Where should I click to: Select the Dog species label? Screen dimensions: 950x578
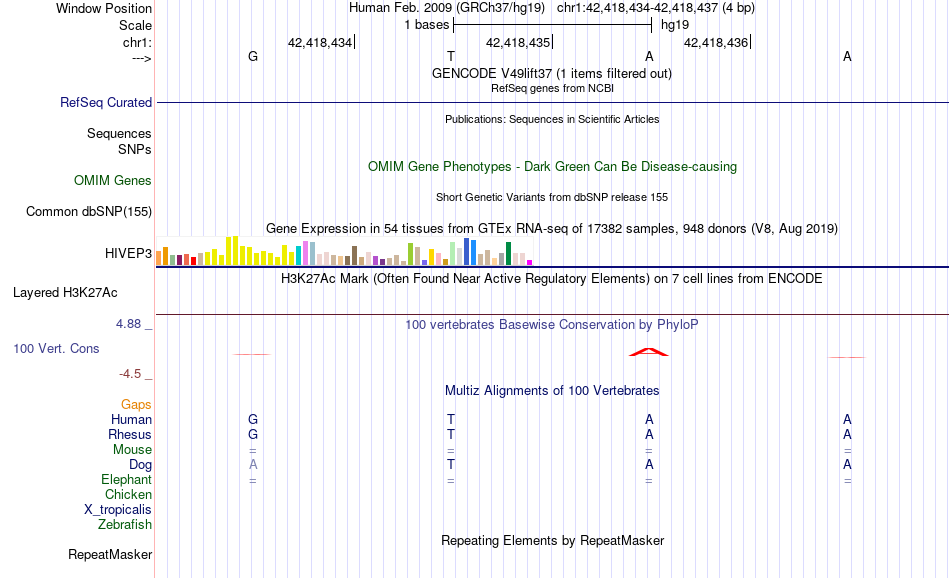tap(140, 465)
